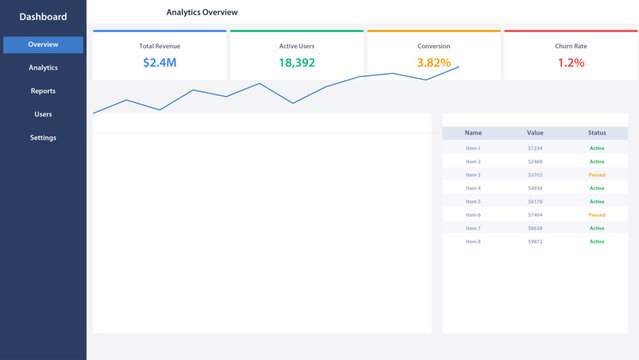Click Item 1's Active status
Image resolution: width=639 pixels, height=360 pixels.
click(597, 148)
